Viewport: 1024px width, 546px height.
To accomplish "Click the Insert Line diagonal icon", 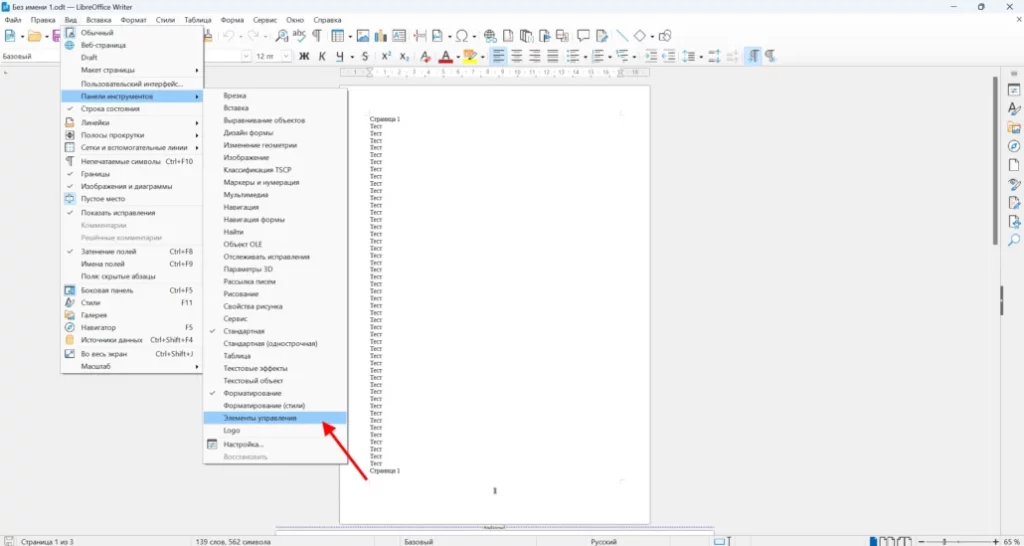I will pos(622,35).
